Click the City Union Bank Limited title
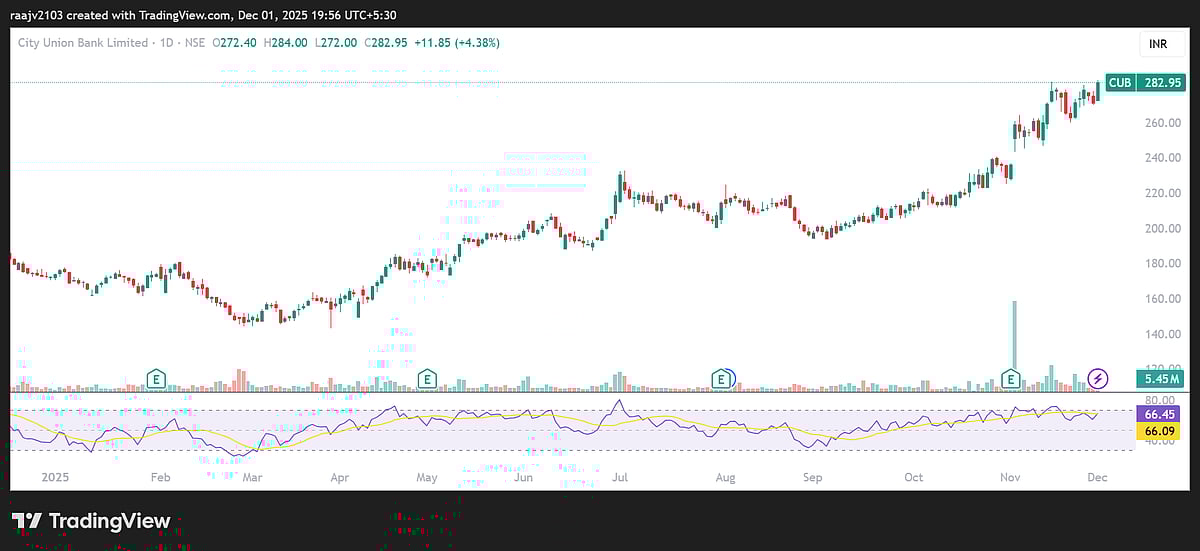1200x551 pixels. (x=83, y=43)
